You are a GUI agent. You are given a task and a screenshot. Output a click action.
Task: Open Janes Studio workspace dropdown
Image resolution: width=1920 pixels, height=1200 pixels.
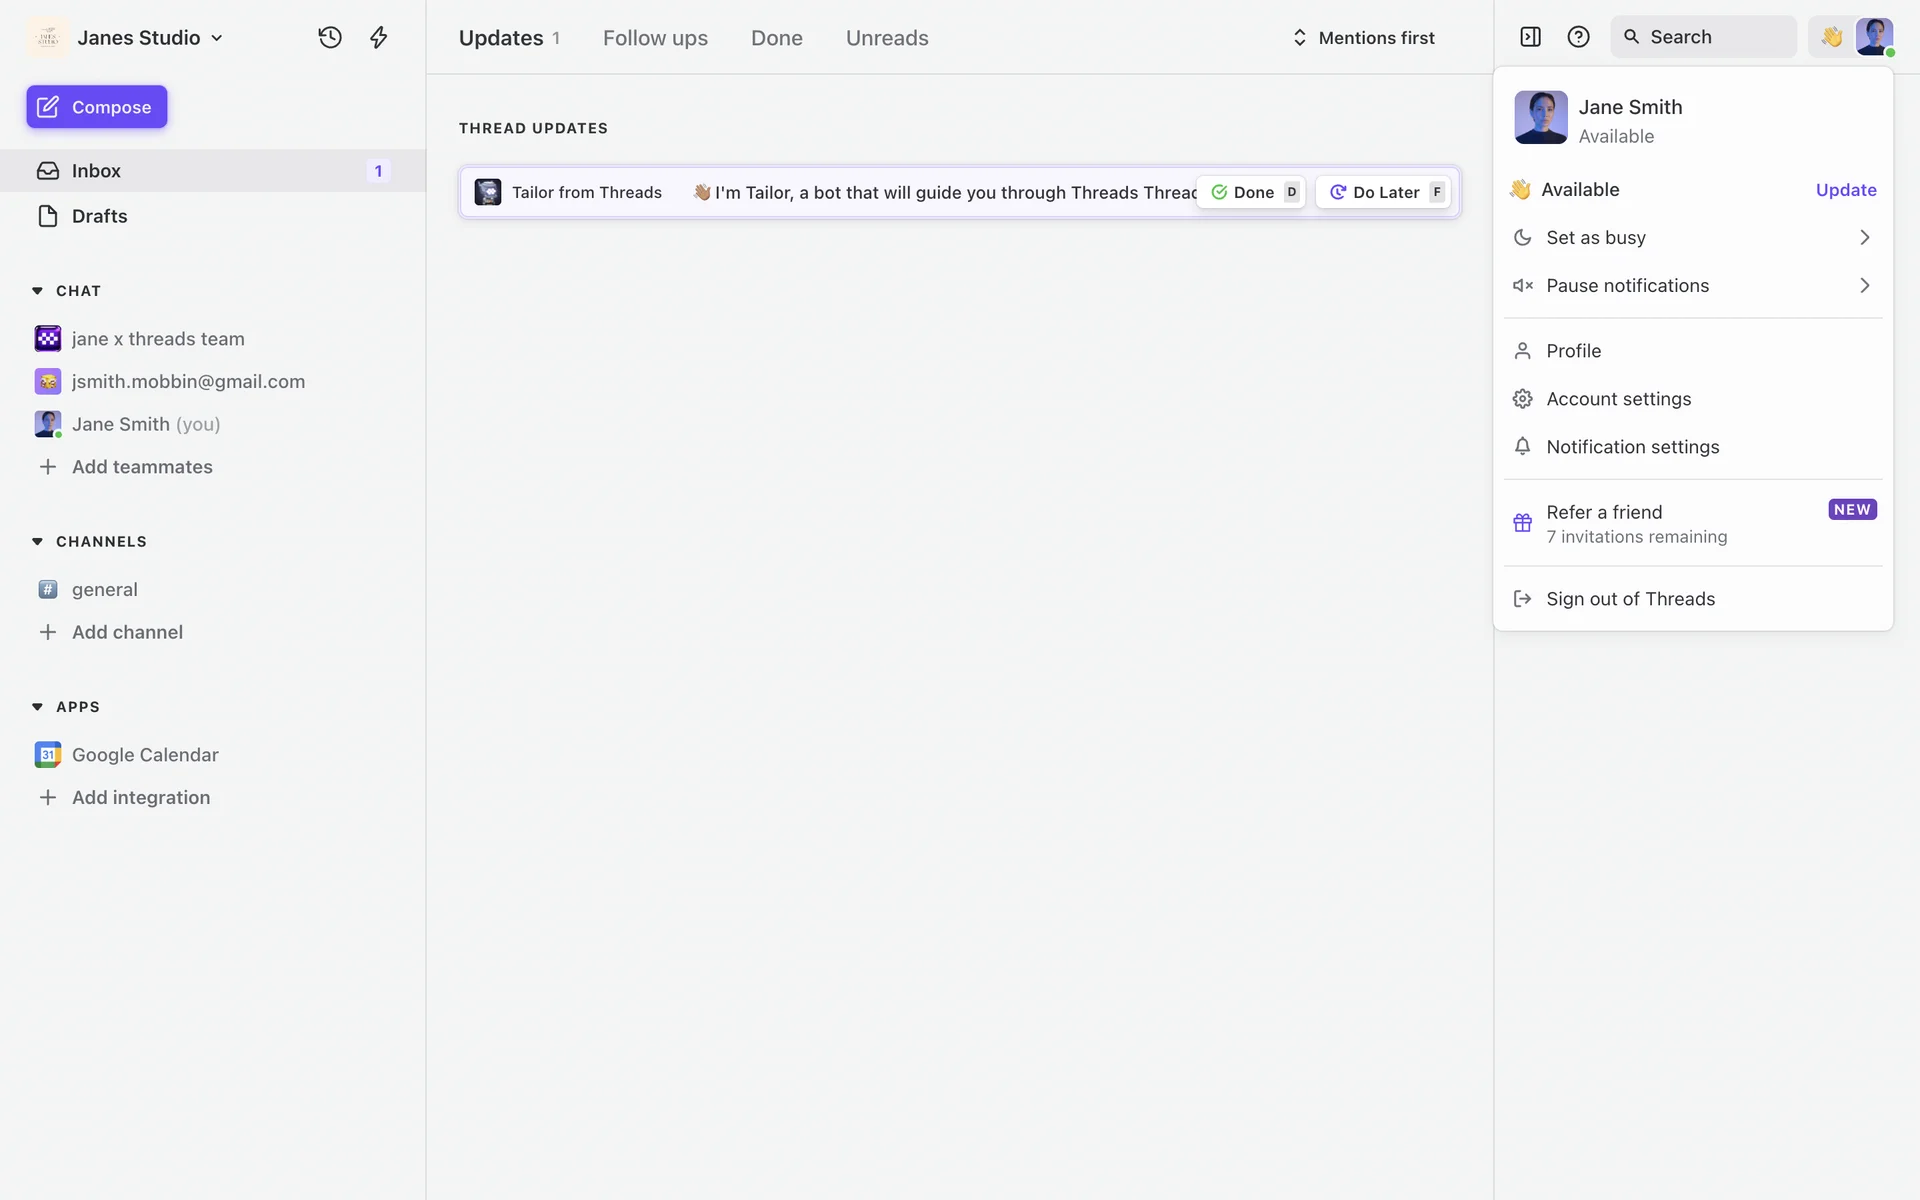click(x=150, y=38)
